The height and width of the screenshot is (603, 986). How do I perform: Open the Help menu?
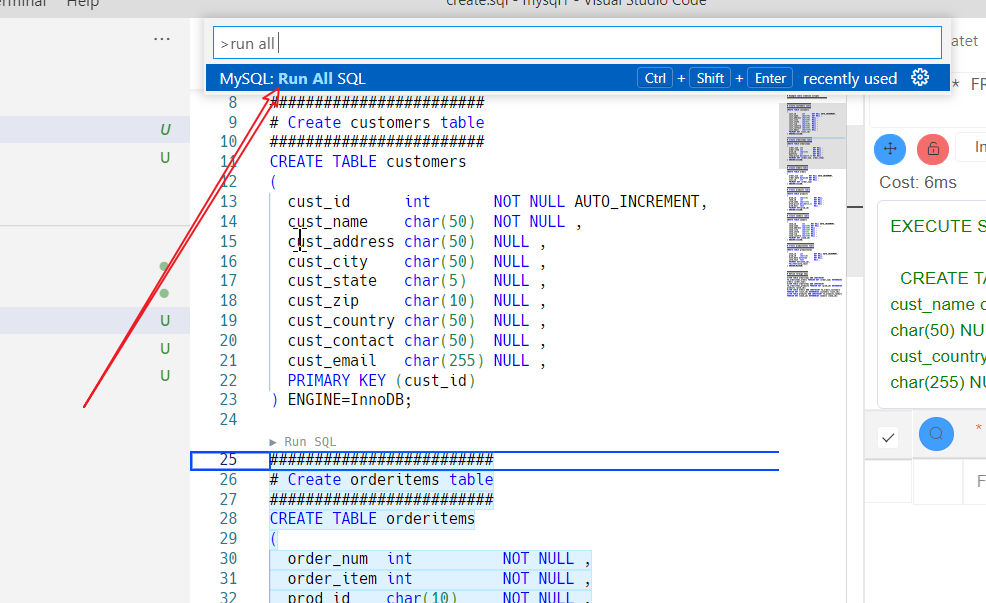coord(82,4)
